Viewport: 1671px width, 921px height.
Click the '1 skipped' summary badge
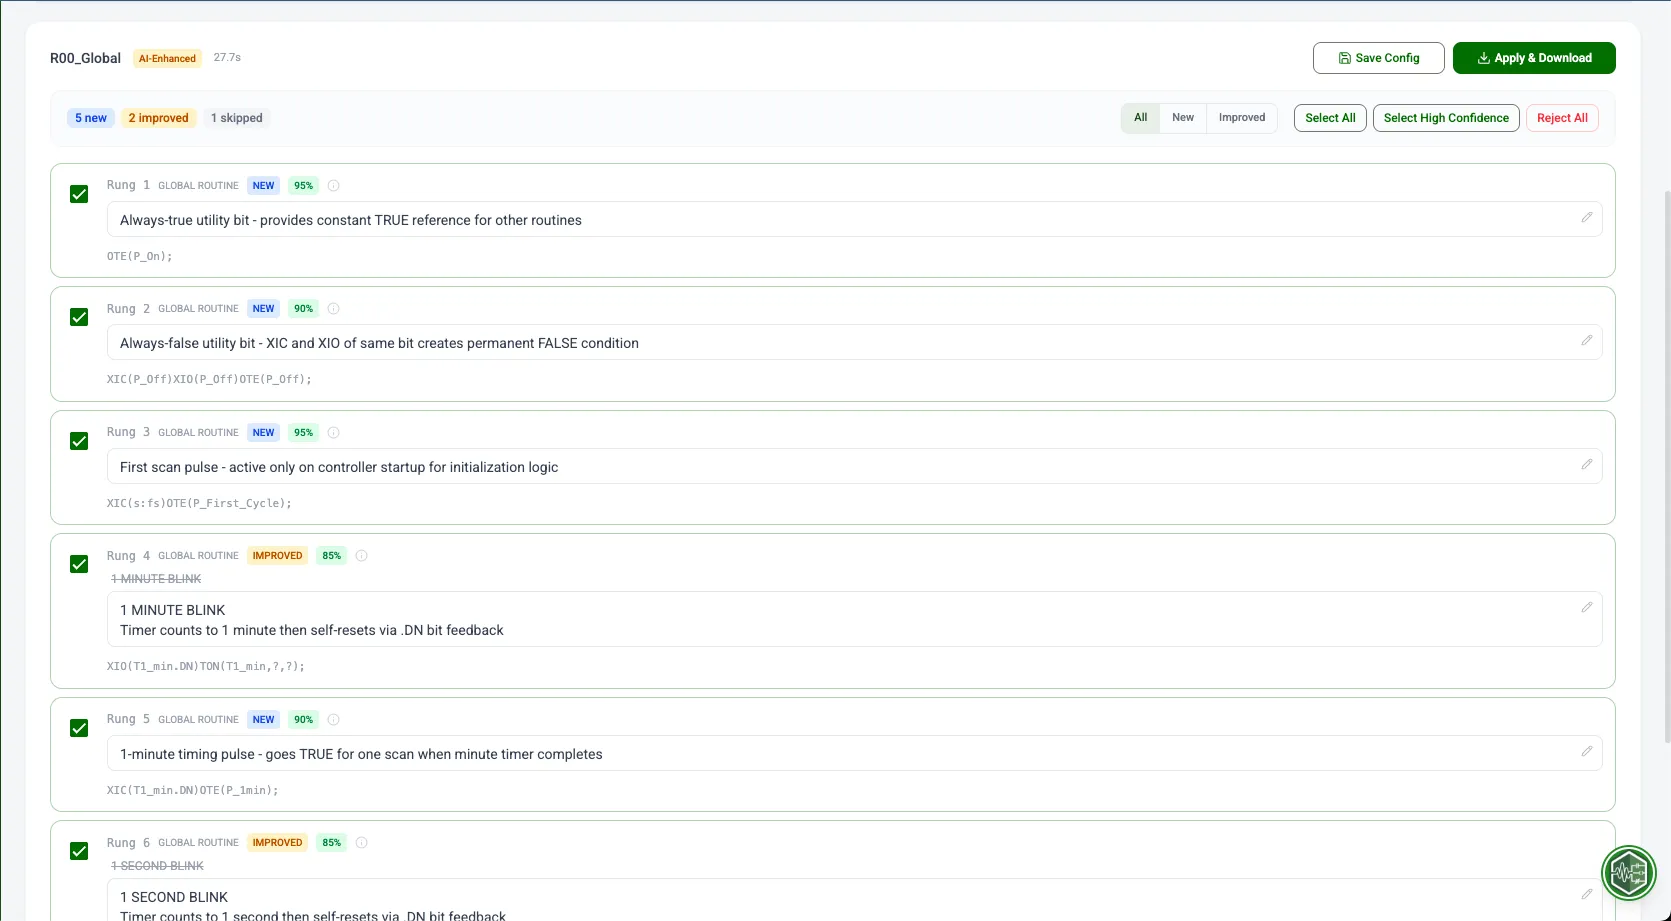coord(237,118)
